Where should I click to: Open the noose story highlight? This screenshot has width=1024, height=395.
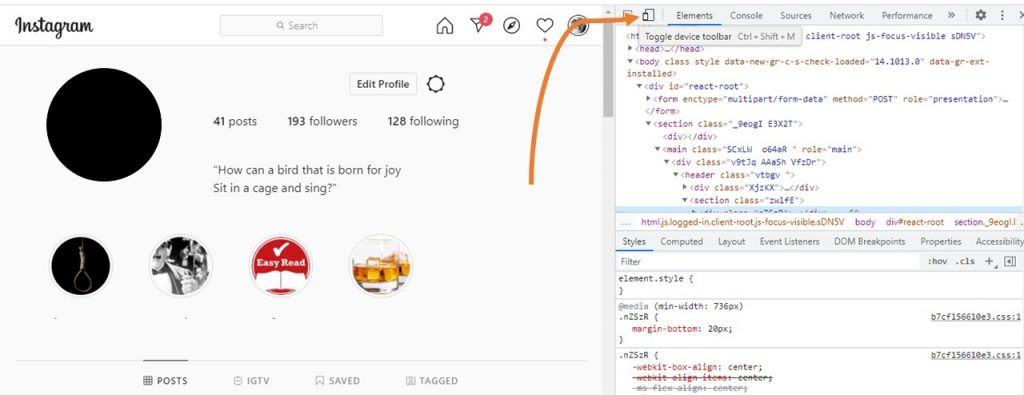pos(81,266)
